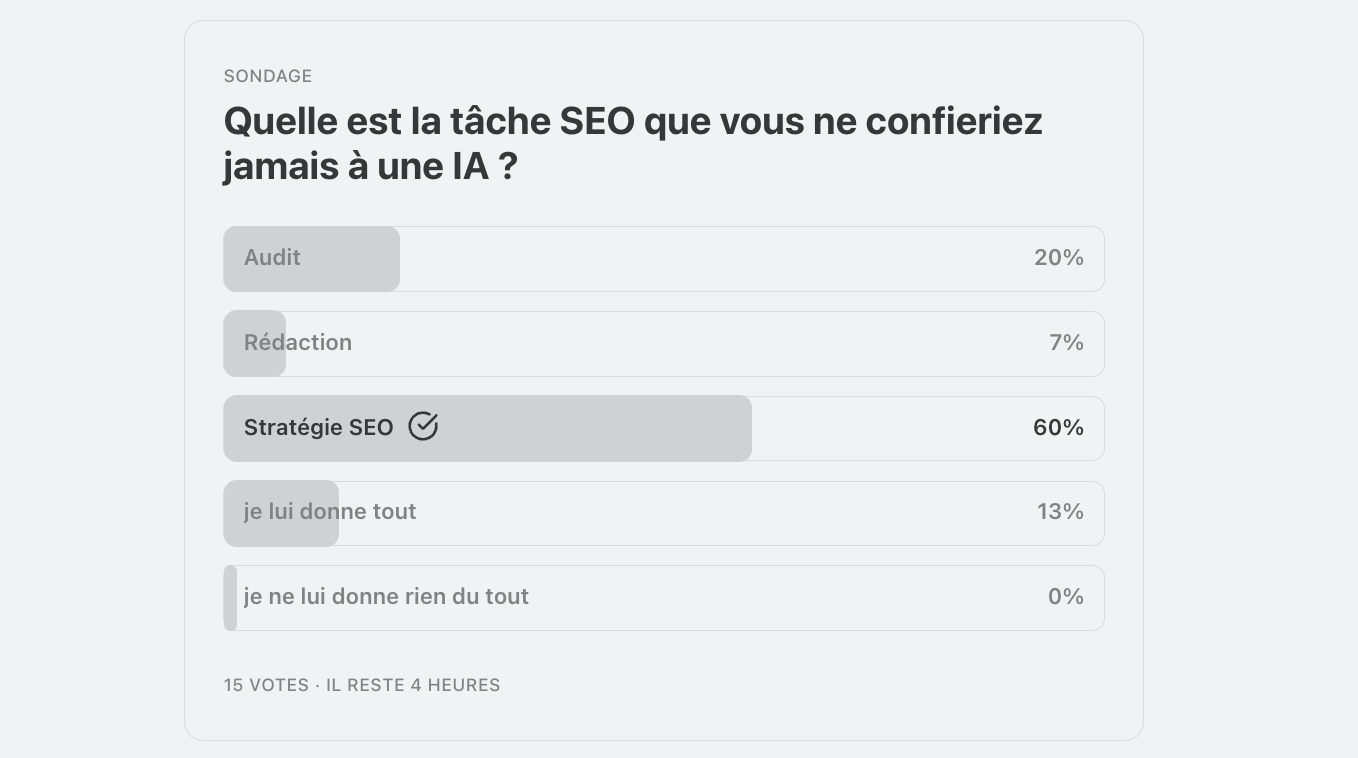Click the 0% result label
1358x758 pixels.
(x=1066, y=597)
